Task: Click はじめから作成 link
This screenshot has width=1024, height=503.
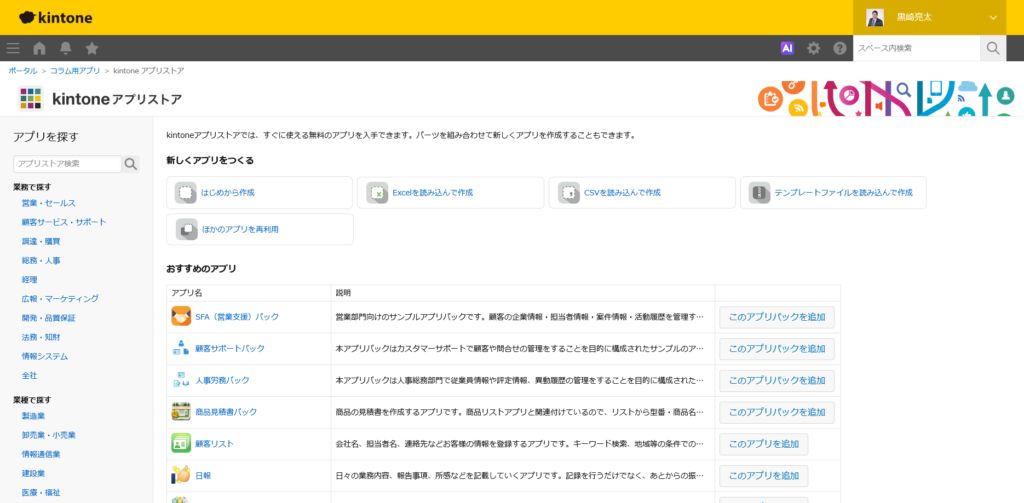Action: [x=228, y=193]
